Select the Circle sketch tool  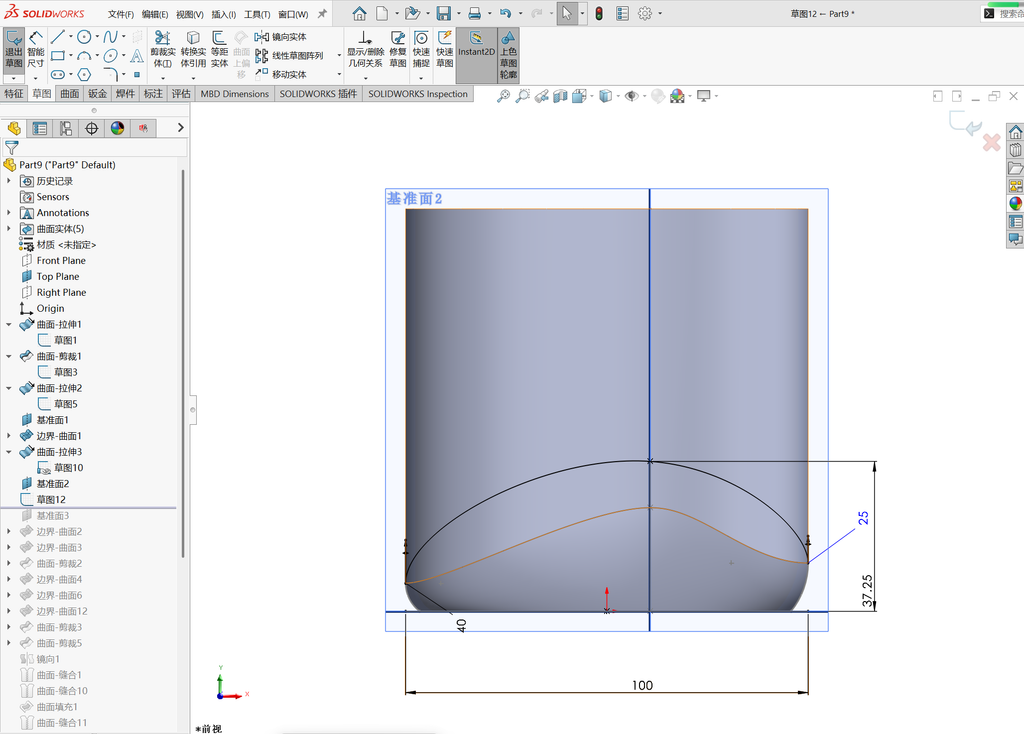[84, 37]
